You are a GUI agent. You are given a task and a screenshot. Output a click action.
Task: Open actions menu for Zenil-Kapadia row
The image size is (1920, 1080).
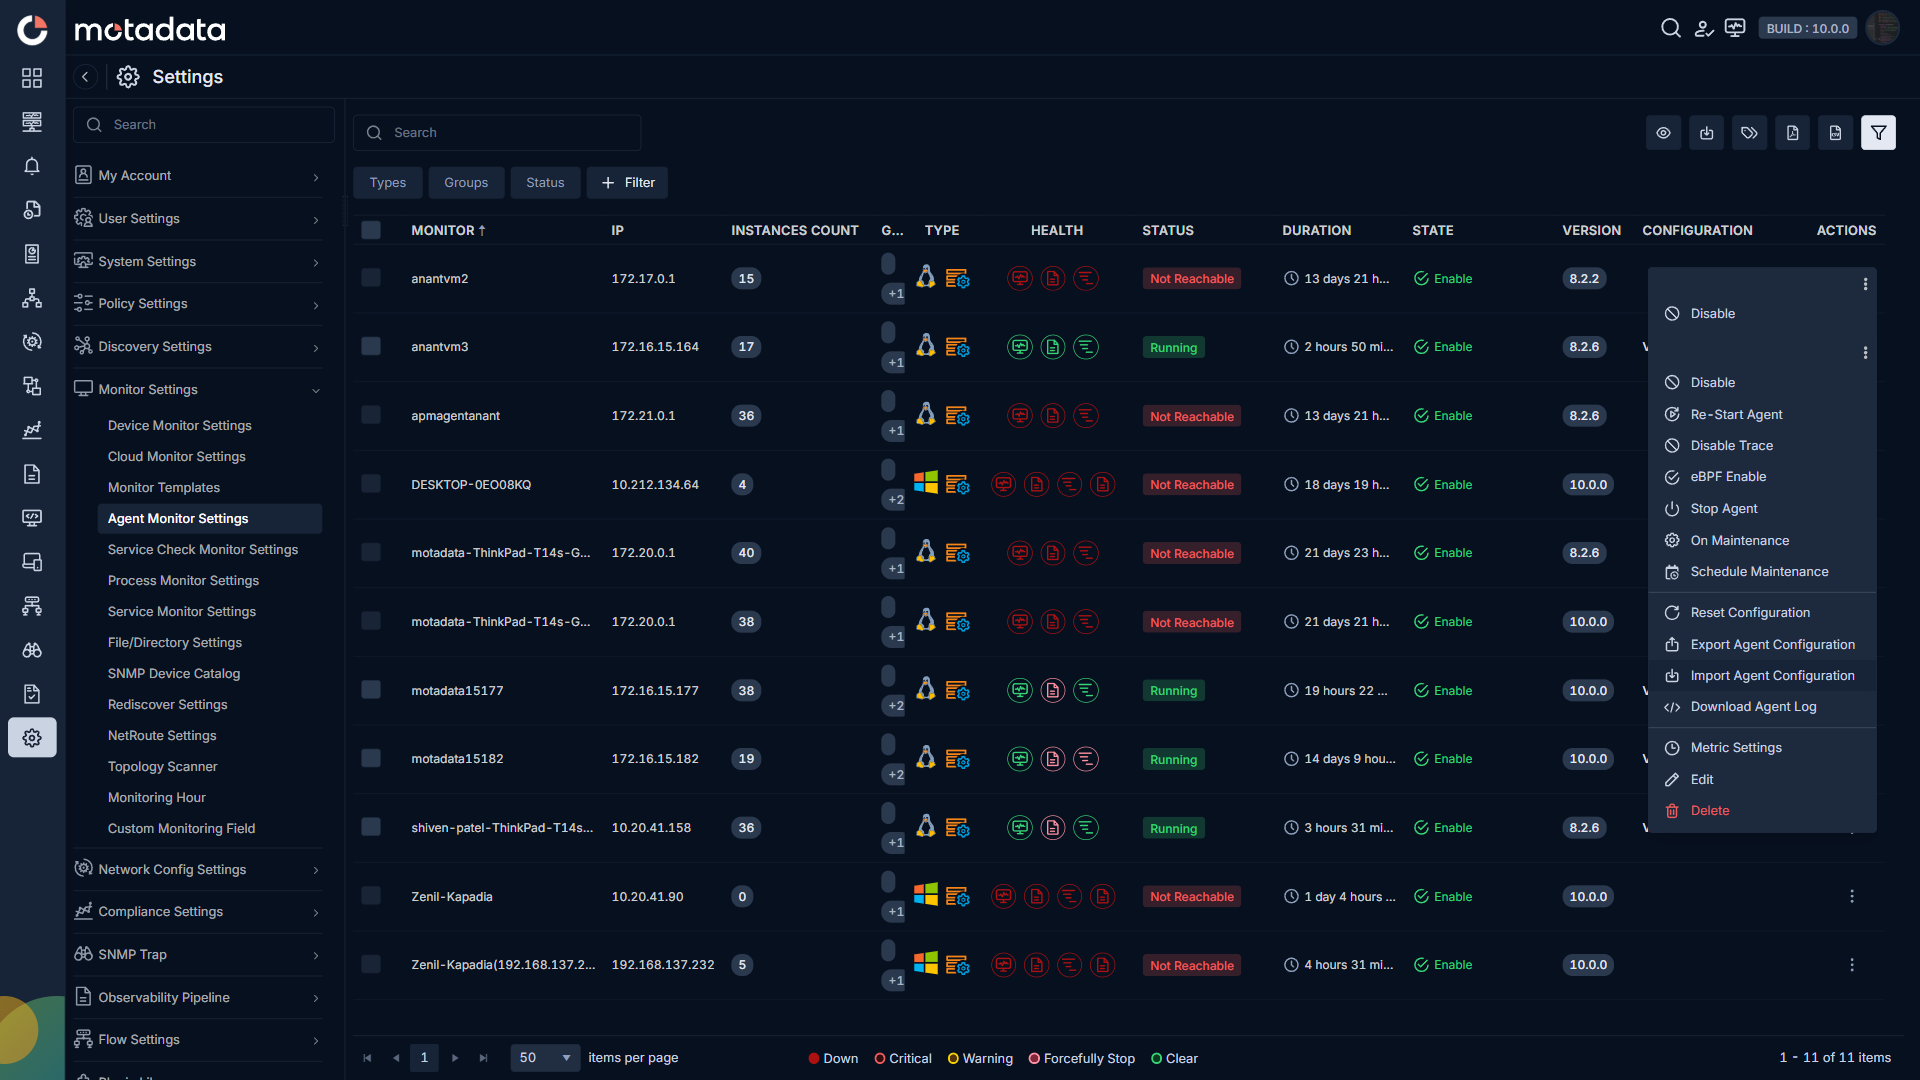1851,897
